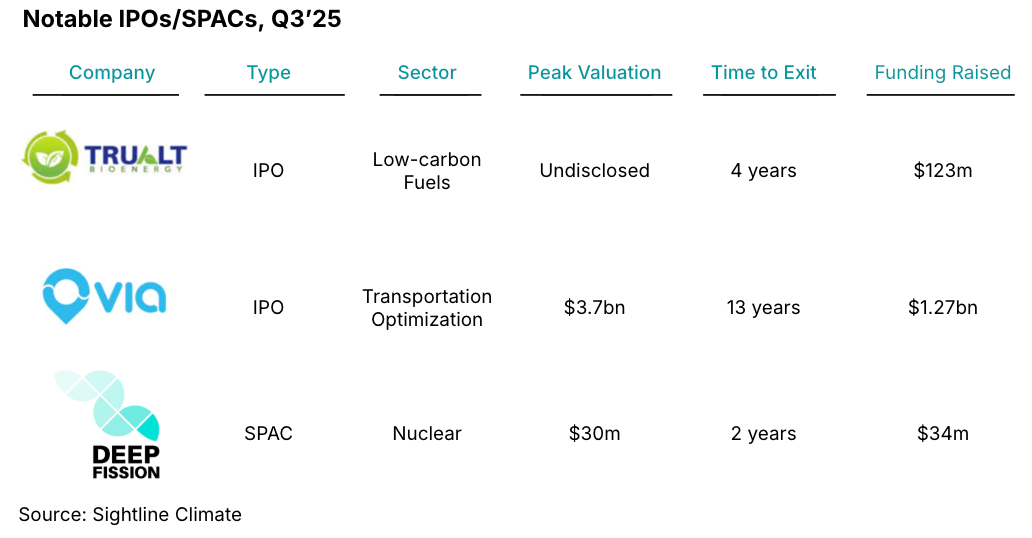Screen dimensions: 1032x538
Task: Click the $3.7bn peak valuation value
Action: 594,308
